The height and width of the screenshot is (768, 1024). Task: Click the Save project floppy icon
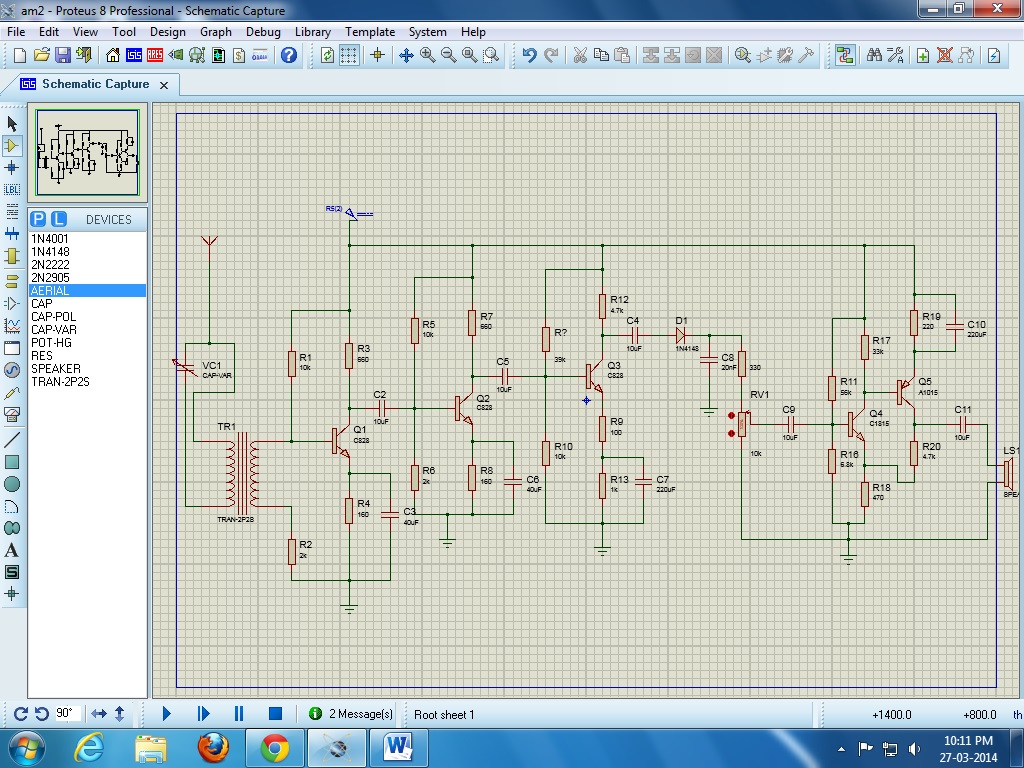click(x=63, y=56)
